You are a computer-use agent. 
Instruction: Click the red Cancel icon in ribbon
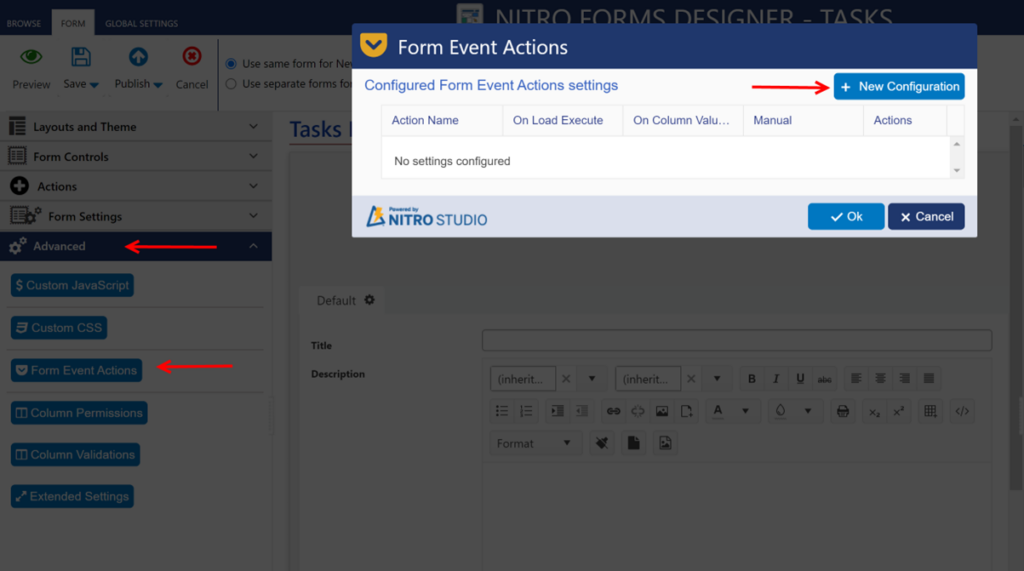[191, 58]
